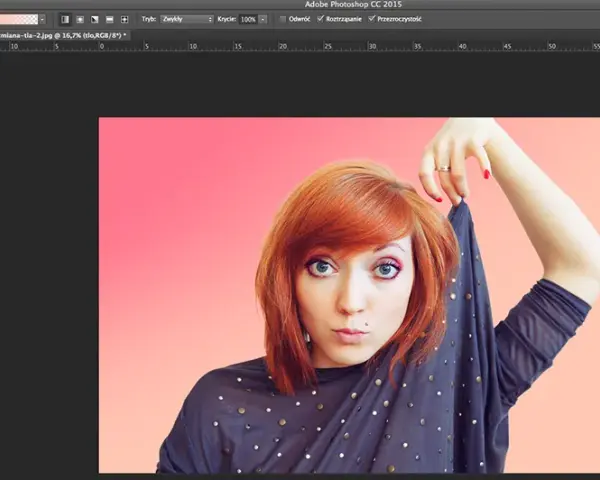Open the gradient preview swatch editor

coord(19,19)
